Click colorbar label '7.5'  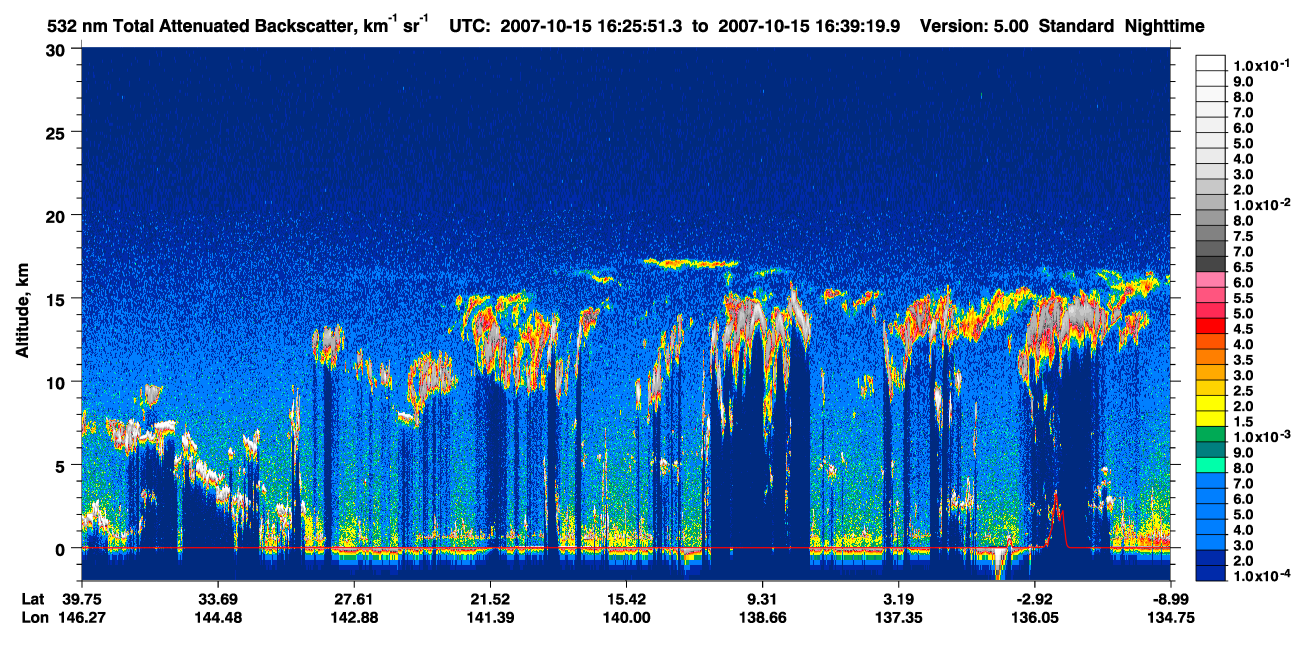tap(1242, 236)
